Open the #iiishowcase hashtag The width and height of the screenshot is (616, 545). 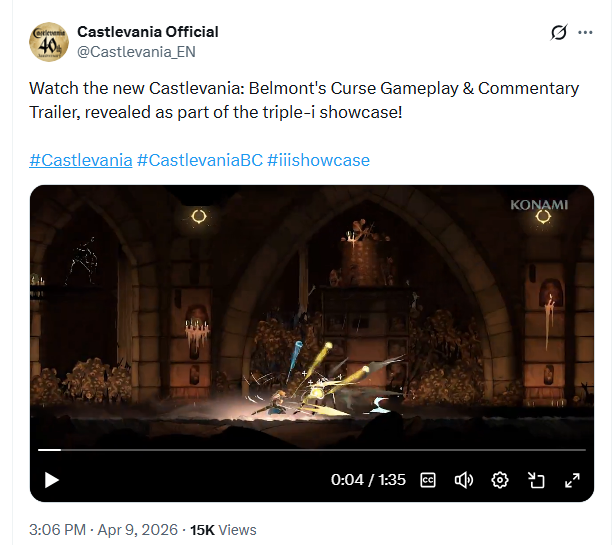pyautogui.click(x=318, y=160)
